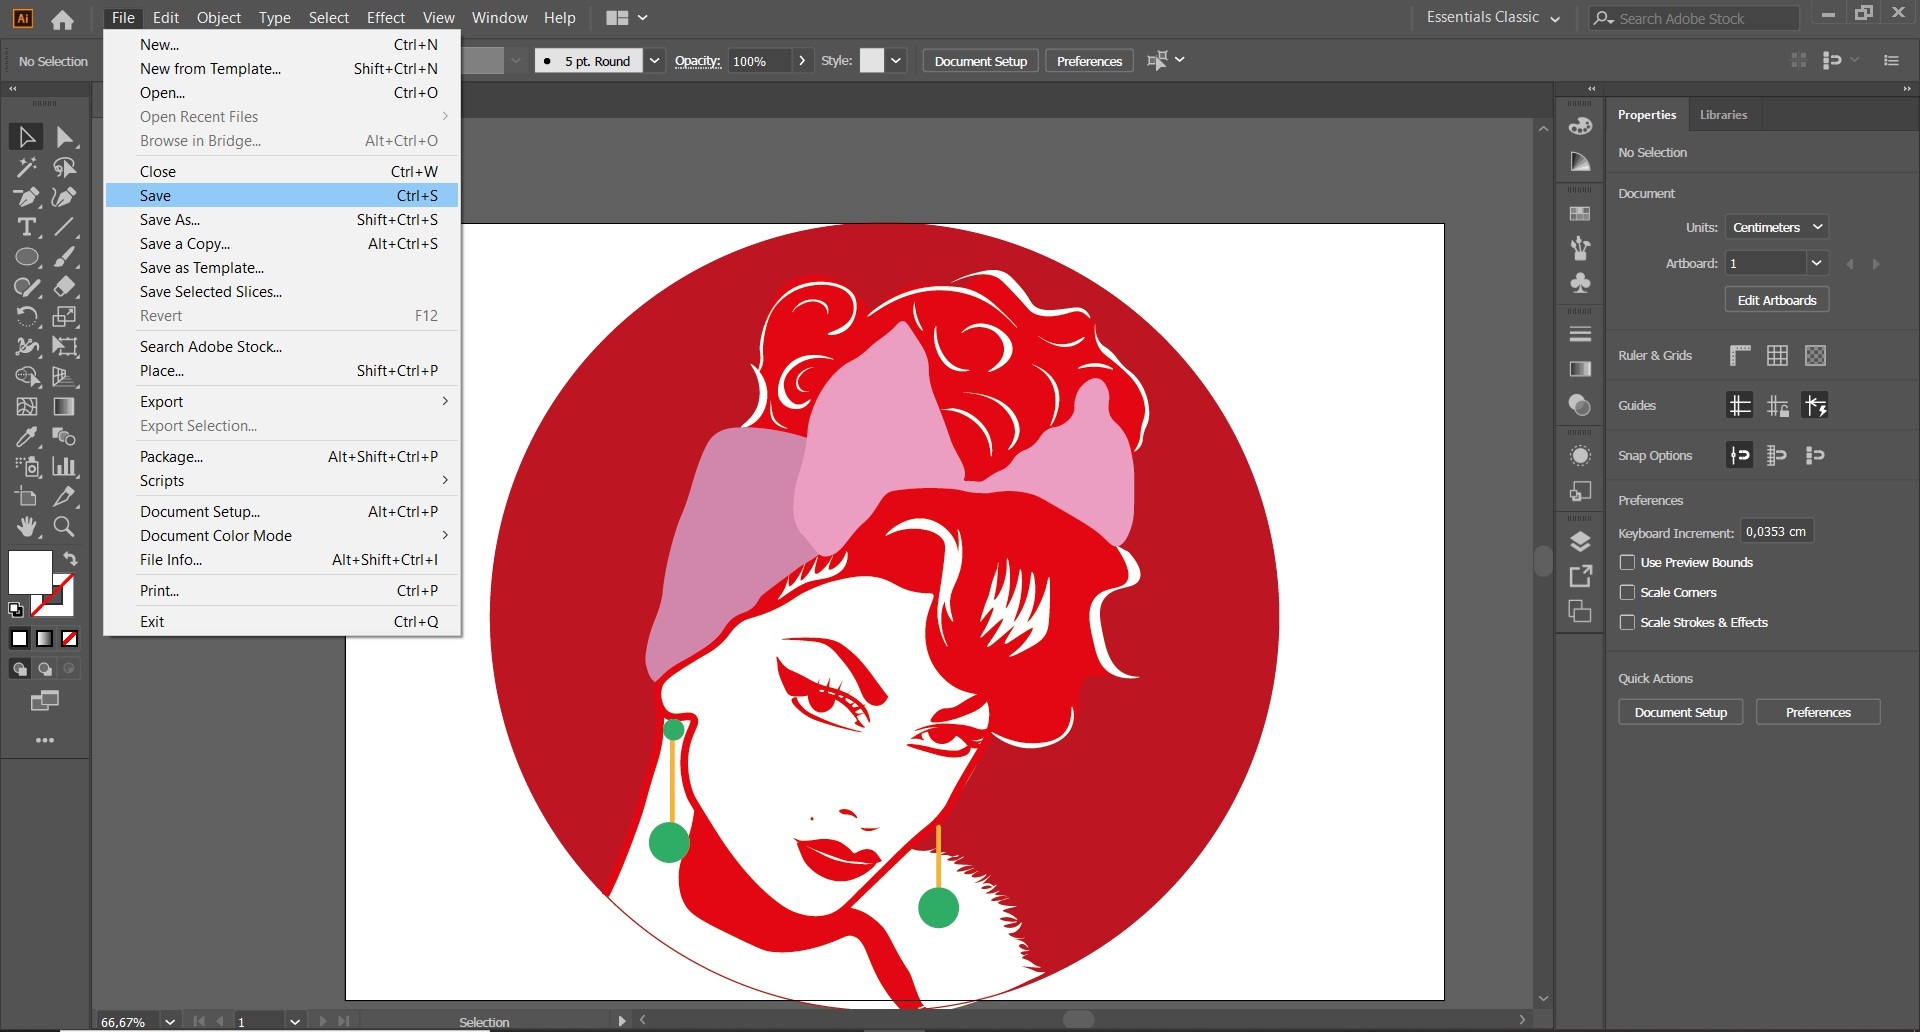Screen dimensions: 1920x1032
Task: Open the Symbols panel club icon
Action: 1580,283
